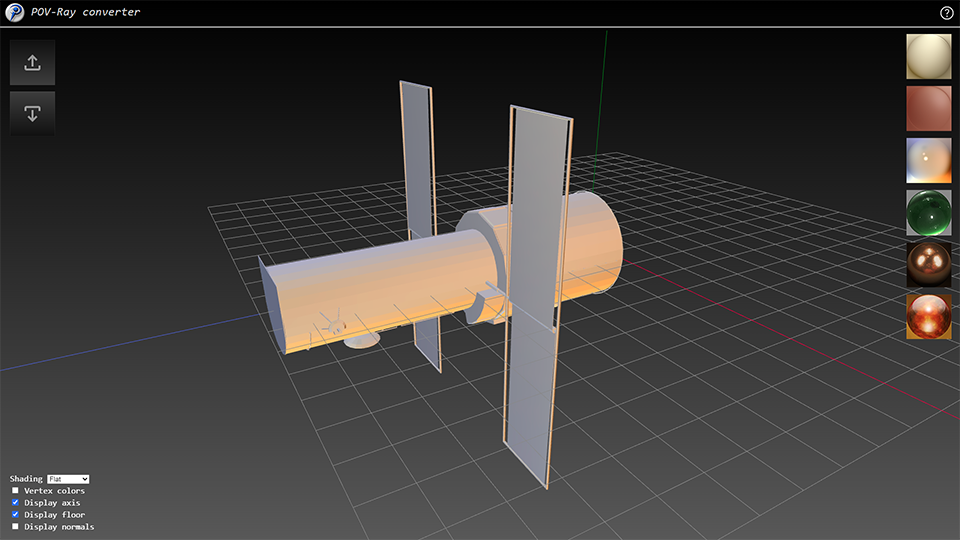Image resolution: width=960 pixels, height=540 pixels.
Task: Click the upload file icon button
Action: (x=32, y=62)
